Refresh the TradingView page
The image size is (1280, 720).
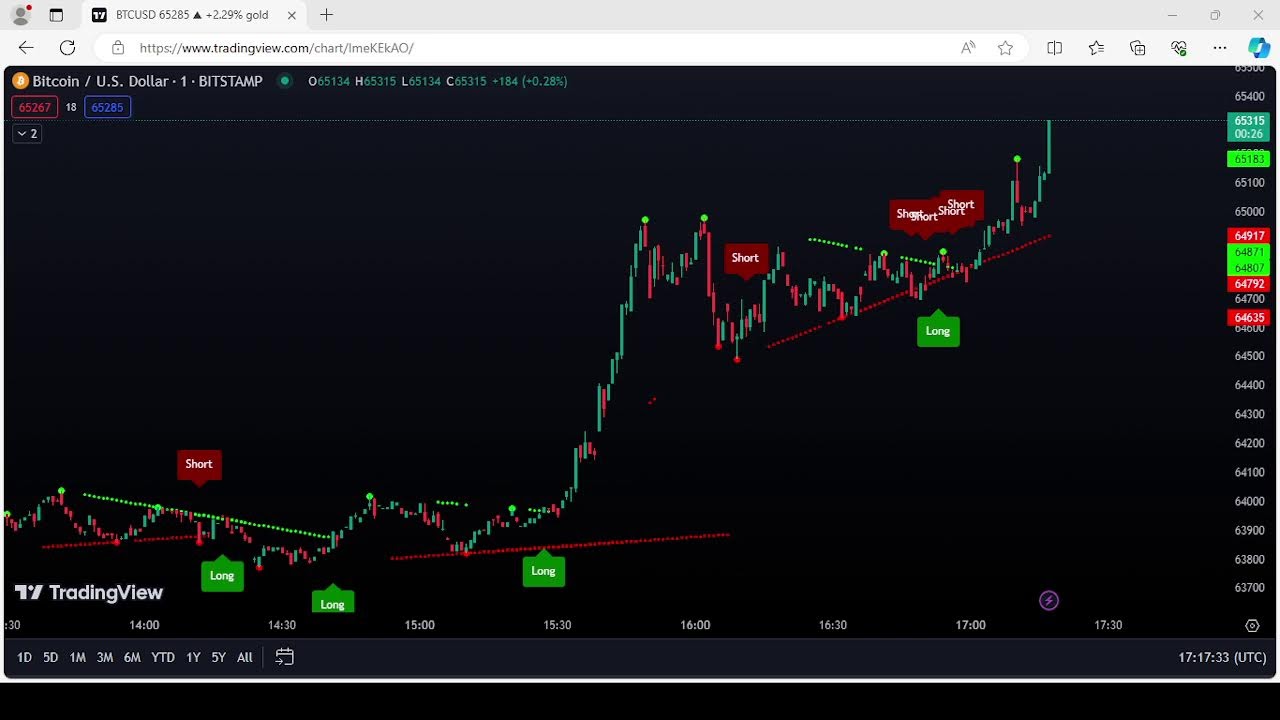[x=67, y=48]
